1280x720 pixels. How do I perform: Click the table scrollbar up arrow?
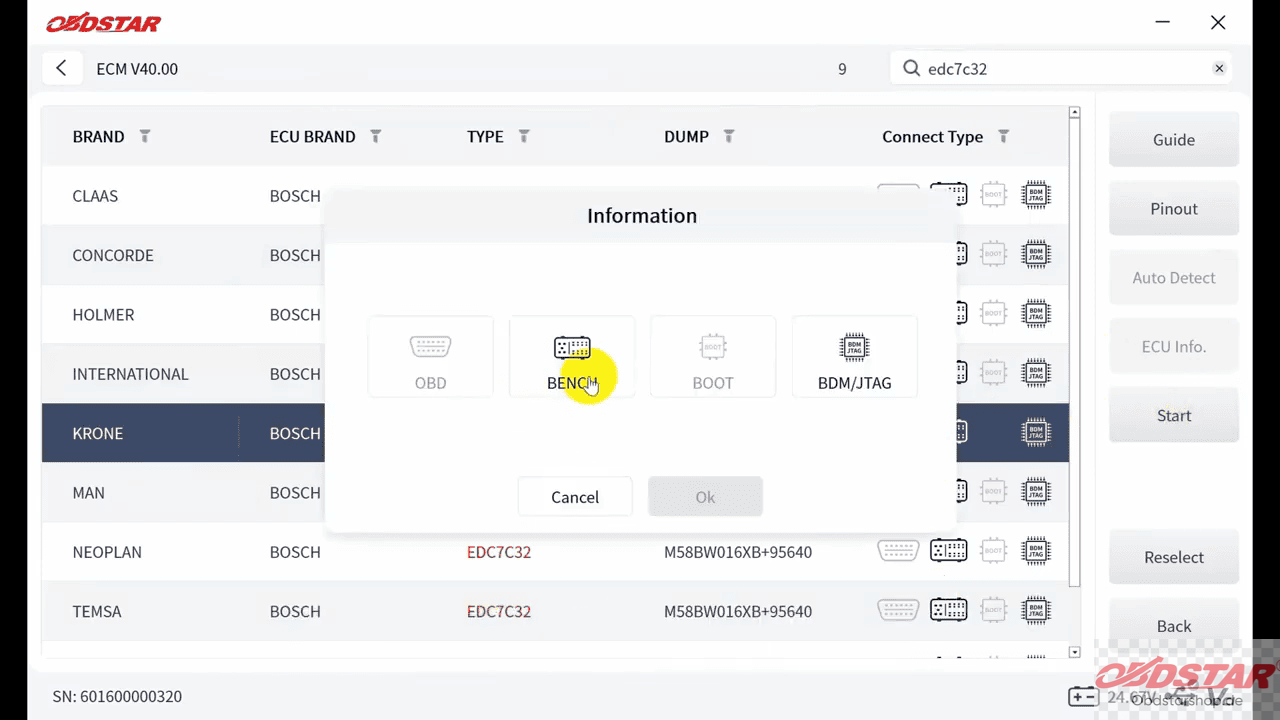click(x=1075, y=113)
